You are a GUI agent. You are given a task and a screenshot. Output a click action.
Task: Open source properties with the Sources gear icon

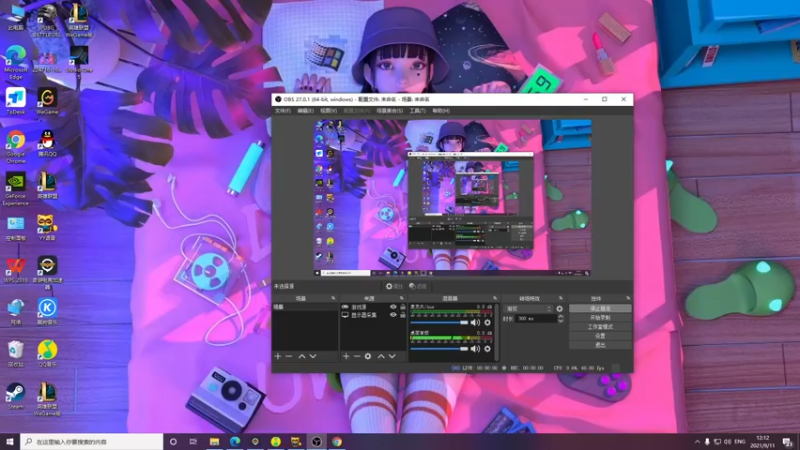368,356
